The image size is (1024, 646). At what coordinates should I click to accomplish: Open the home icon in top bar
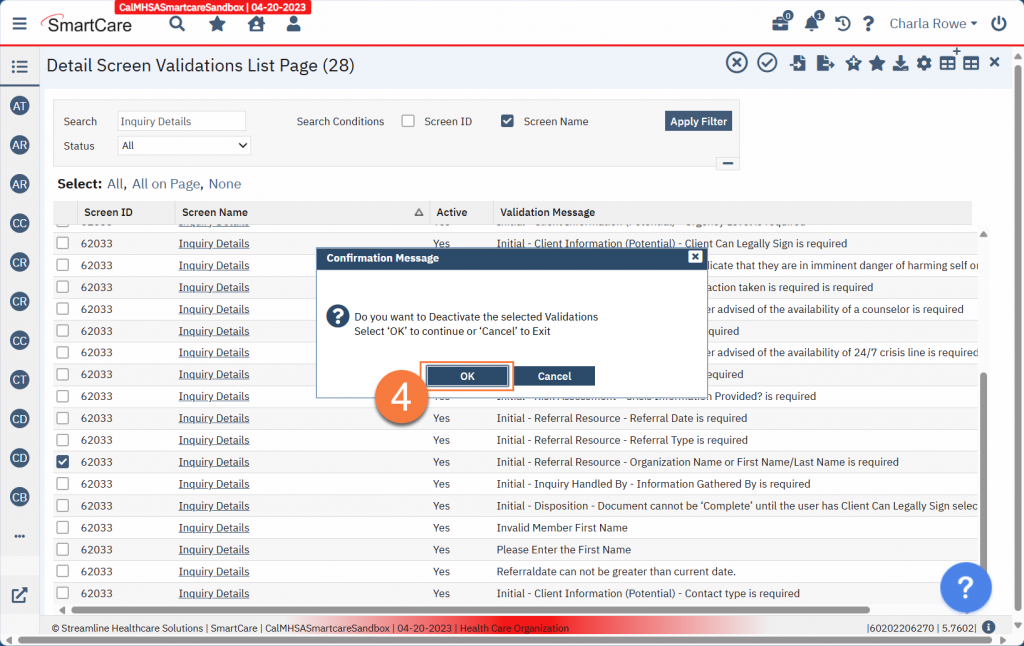pos(256,24)
